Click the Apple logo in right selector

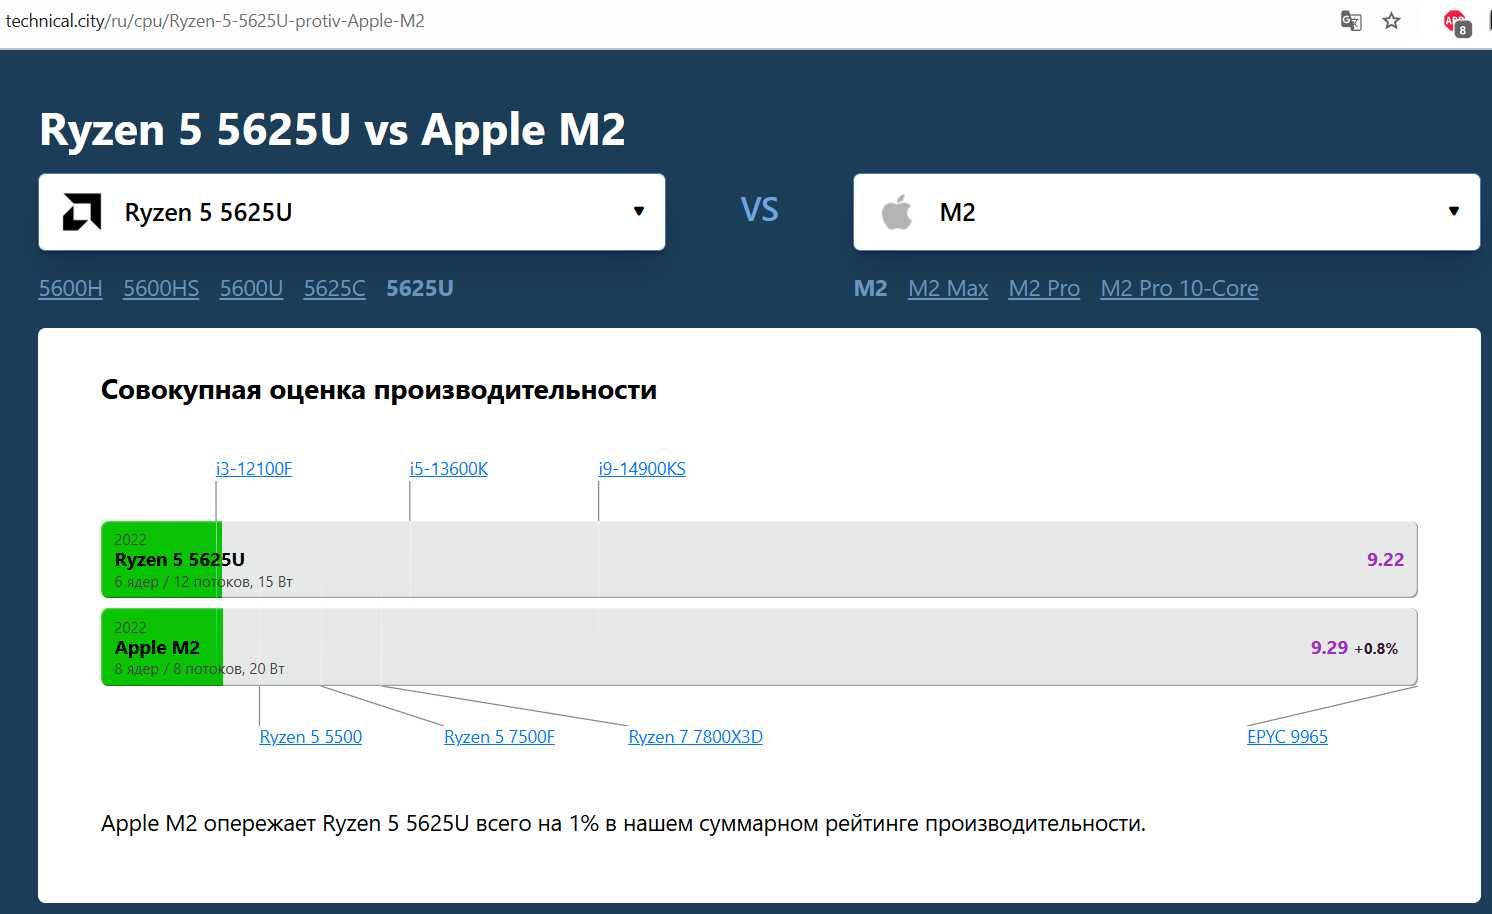tap(897, 212)
